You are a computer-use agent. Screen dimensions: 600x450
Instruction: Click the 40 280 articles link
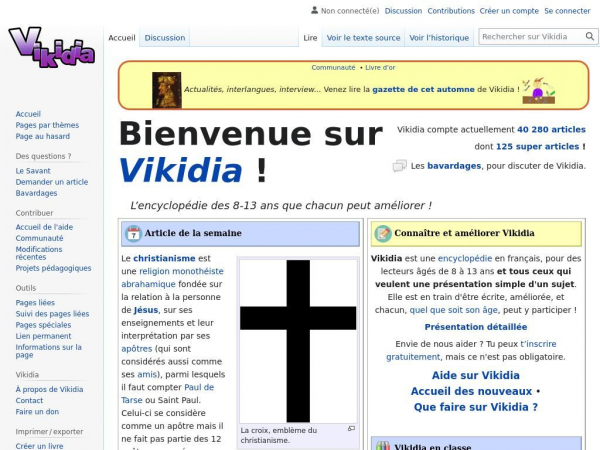point(551,129)
